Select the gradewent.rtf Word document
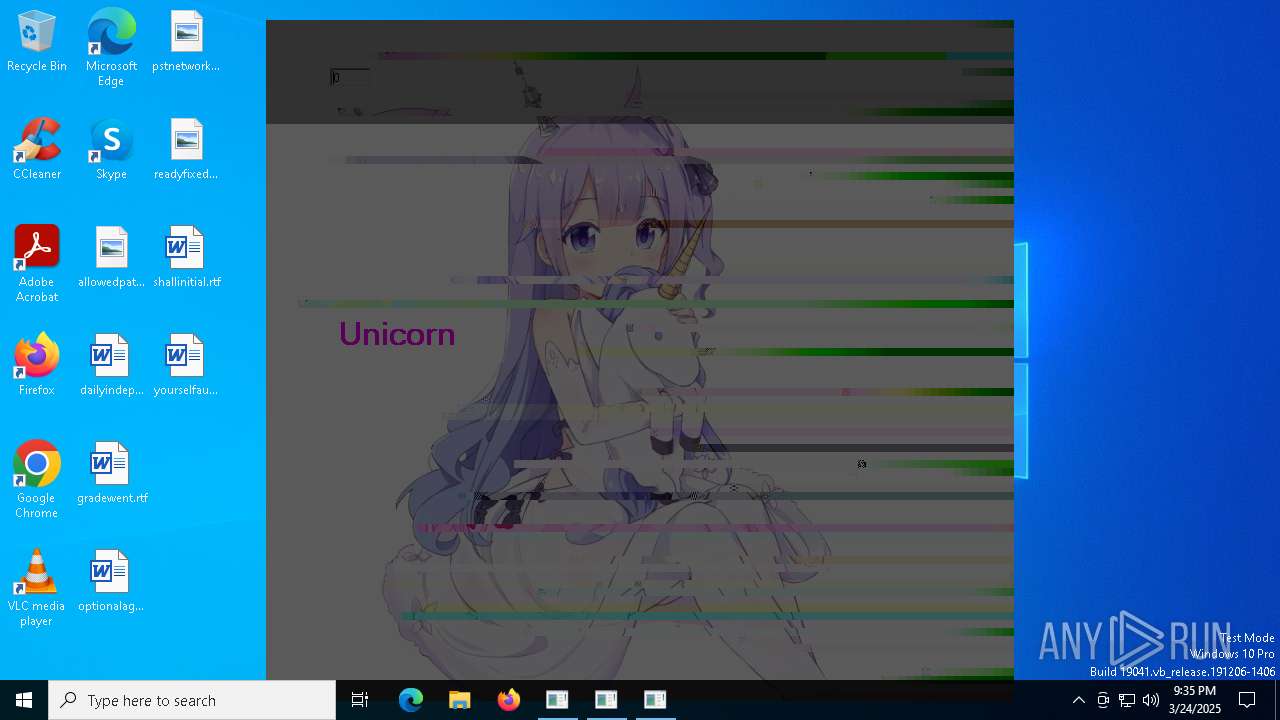Viewport: 1280px width, 720px height. pyautogui.click(x=111, y=474)
